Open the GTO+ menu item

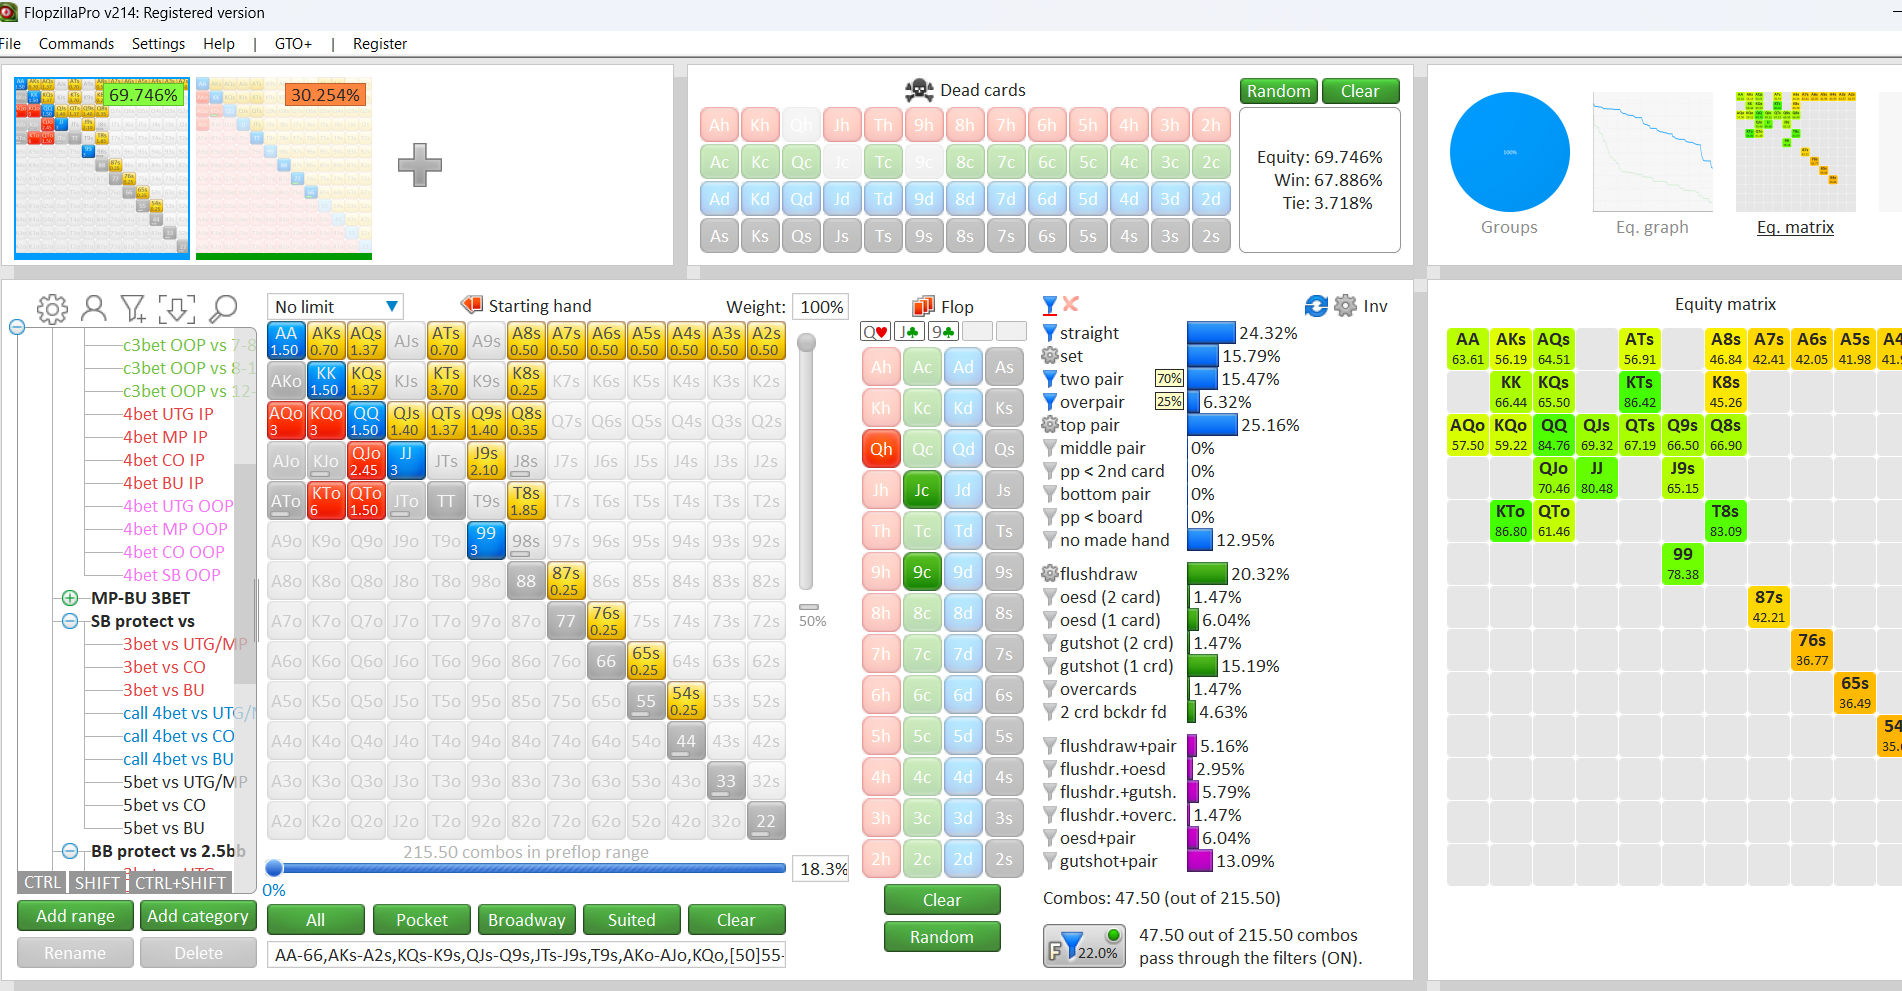(x=293, y=44)
